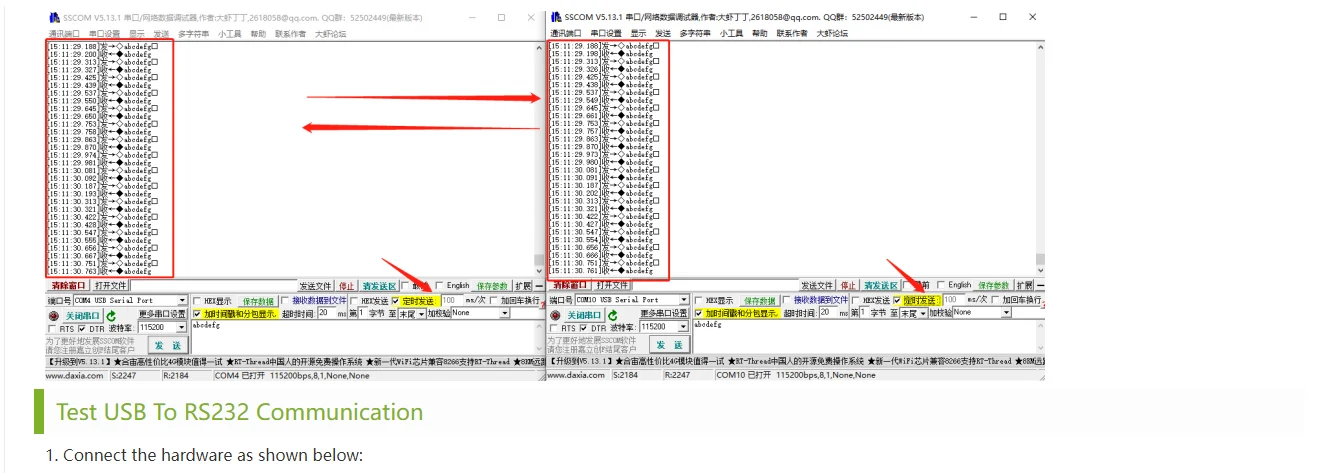Open 小工具 menu in left SSCOM window
1325x473 pixels.
(x=229, y=33)
